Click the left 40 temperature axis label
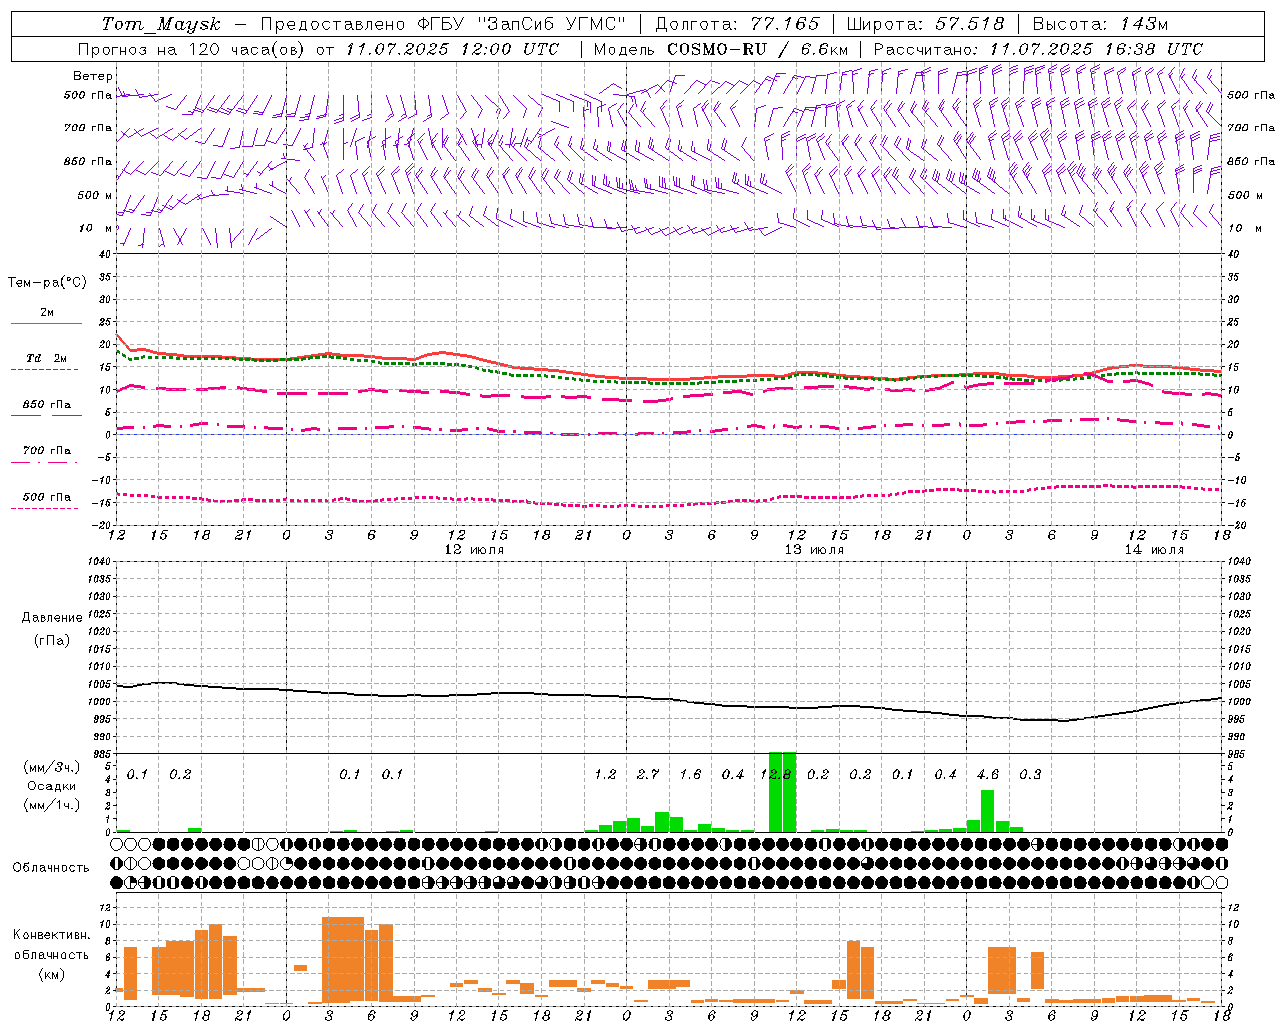The image size is (1280, 1024). (x=104, y=254)
